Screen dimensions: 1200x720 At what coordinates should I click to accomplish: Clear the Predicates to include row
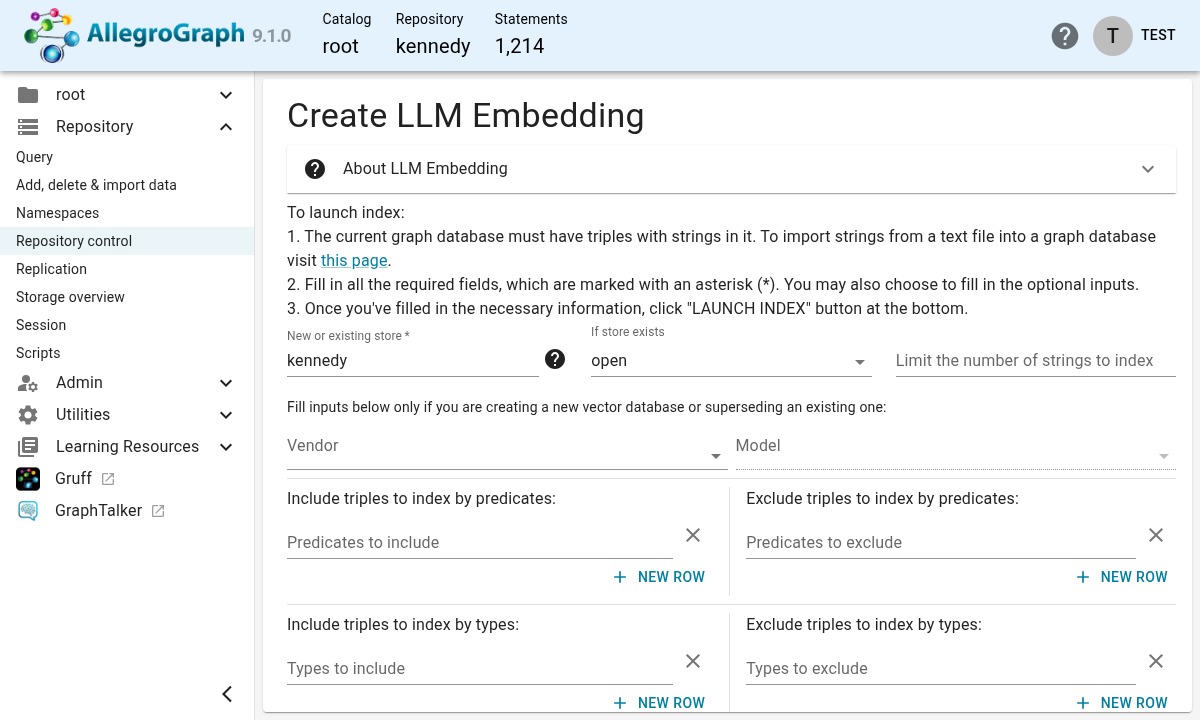coord(693,535)
